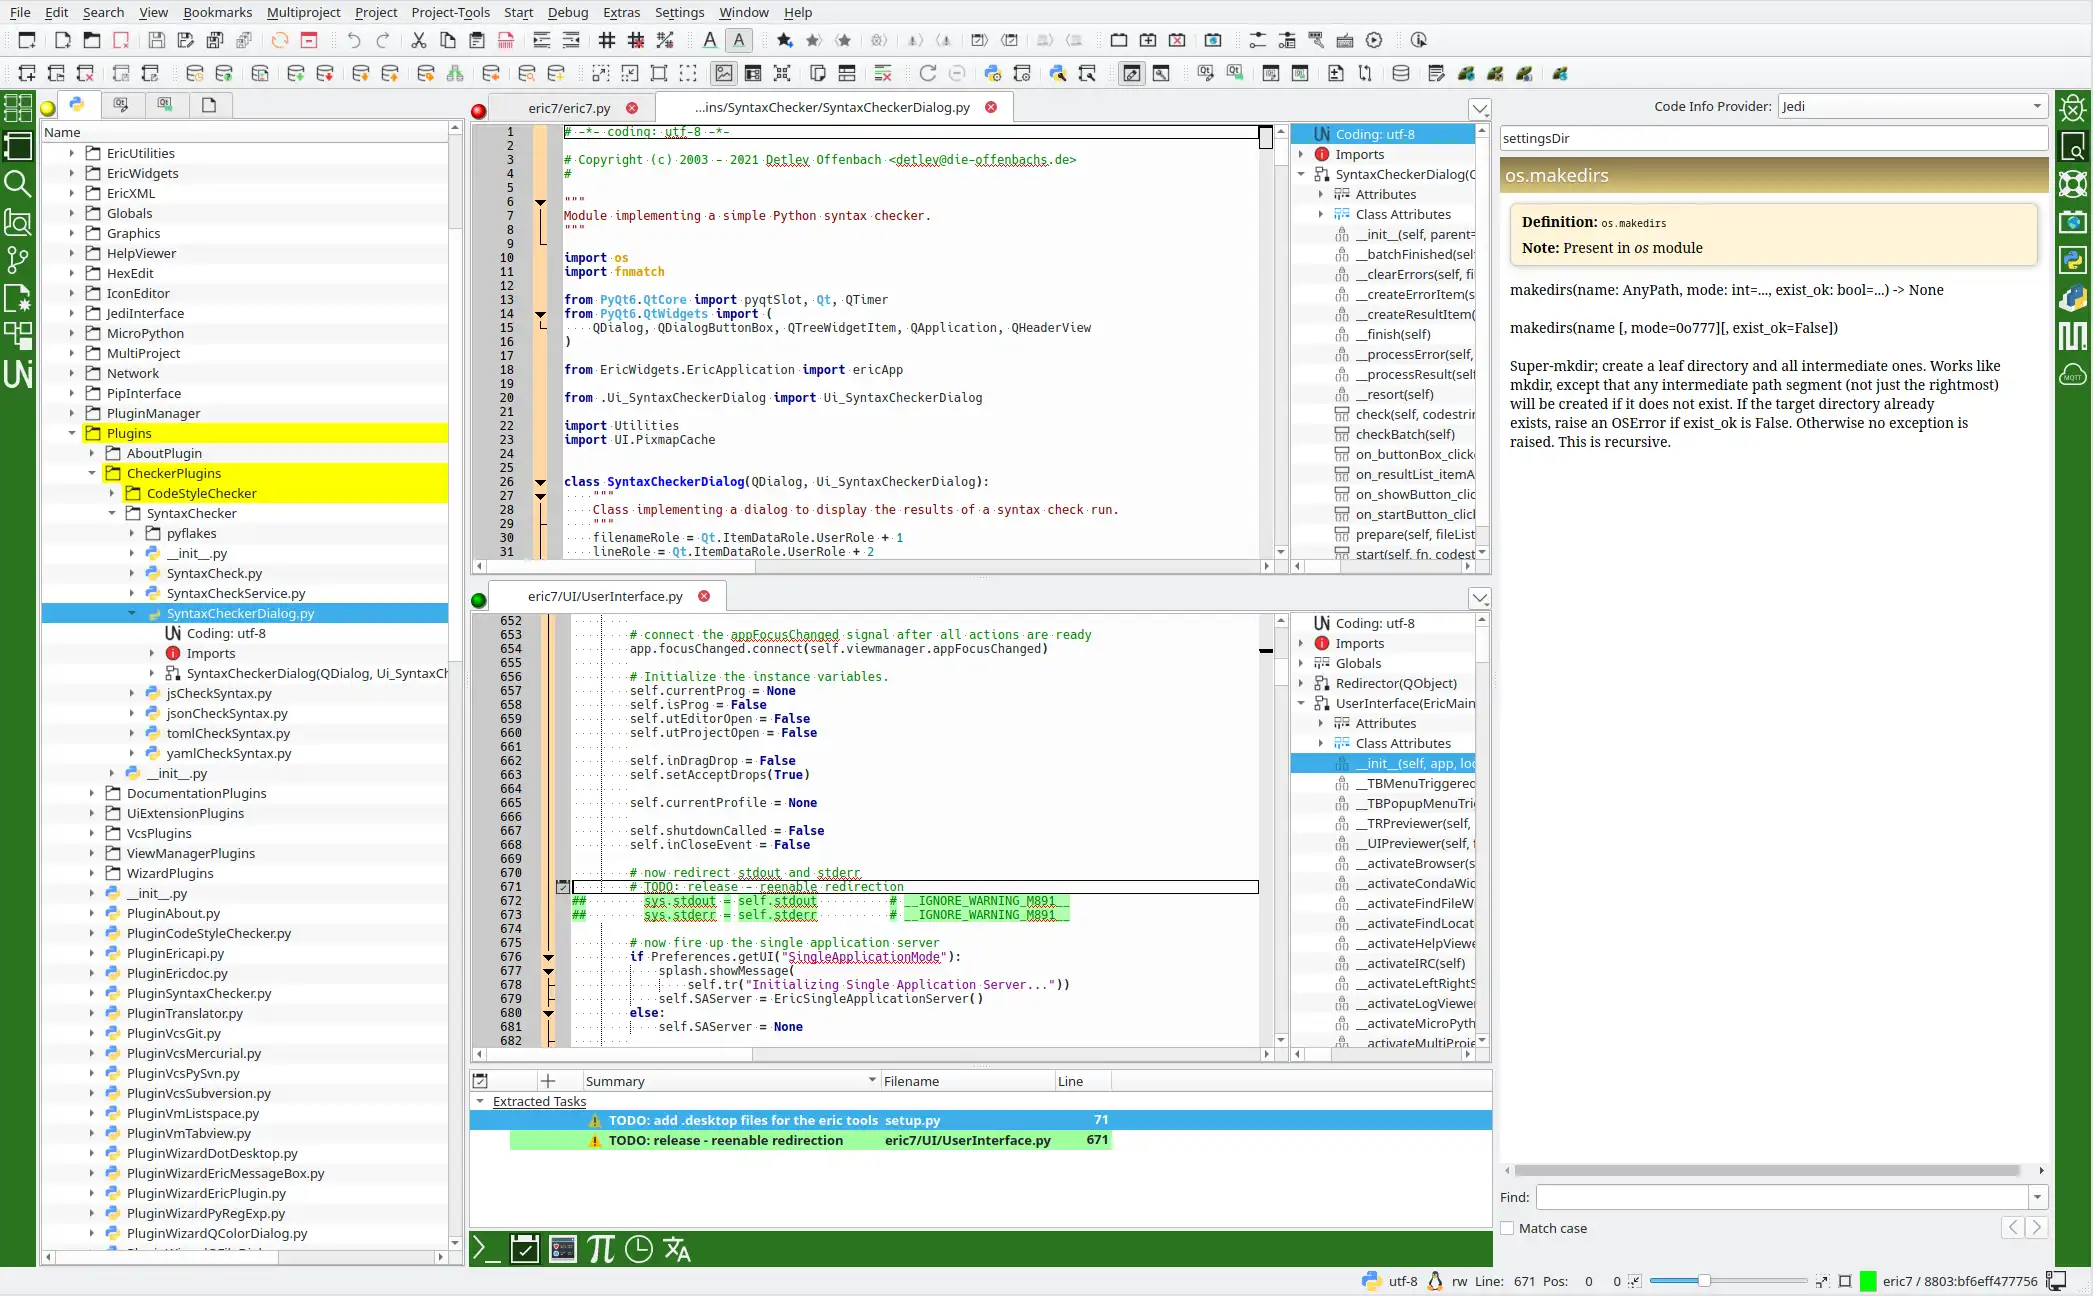The height and width of the screenshot is (1296, 2093).
Task: Select the Project menu item
Action: 375,12
